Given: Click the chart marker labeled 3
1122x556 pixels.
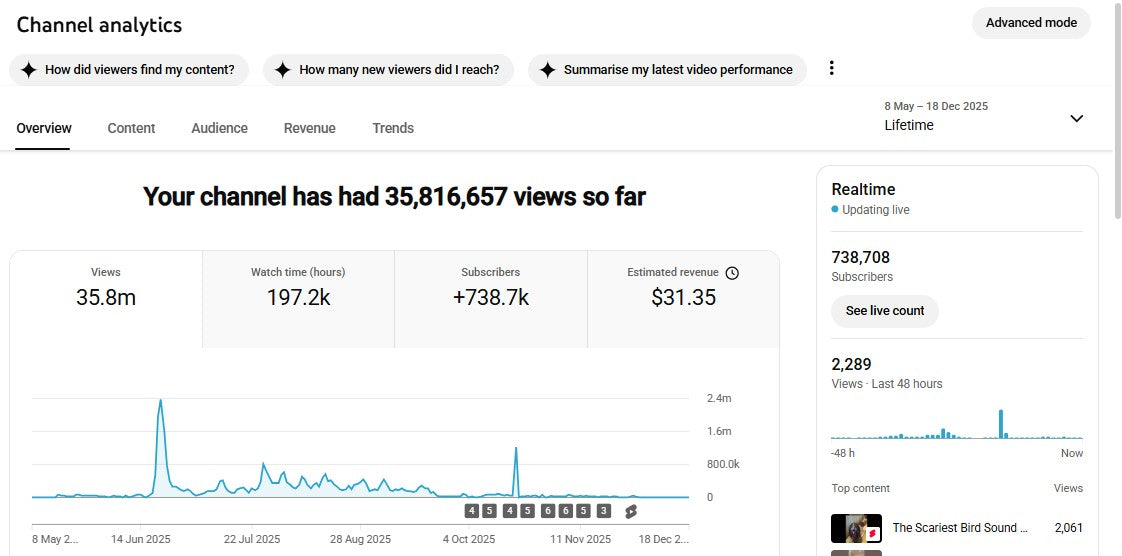Looking at the screenshot, I should [x=603, y=511].
